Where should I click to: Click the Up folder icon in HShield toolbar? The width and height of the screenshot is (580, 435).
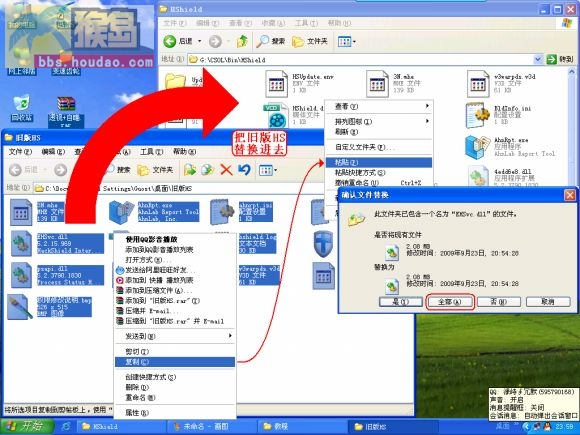[242, 41]
